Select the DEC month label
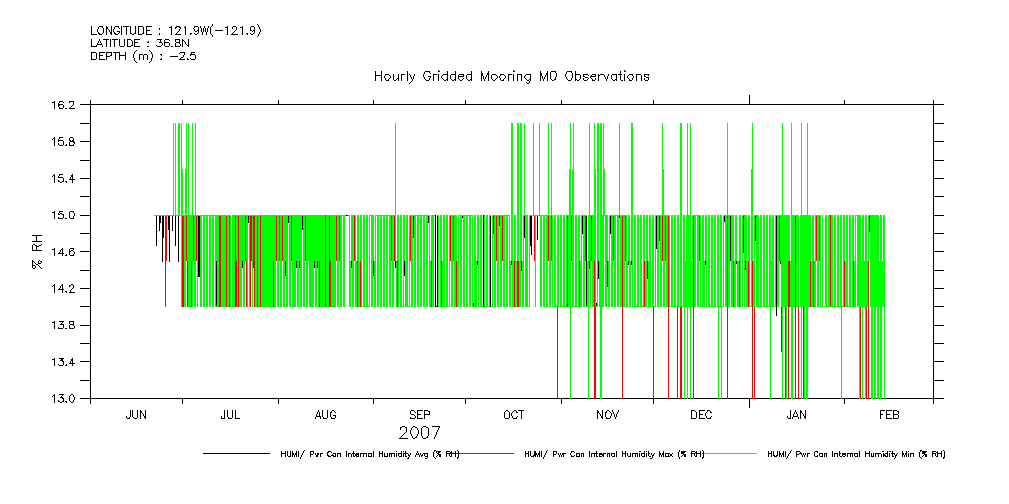 [701, 414]
